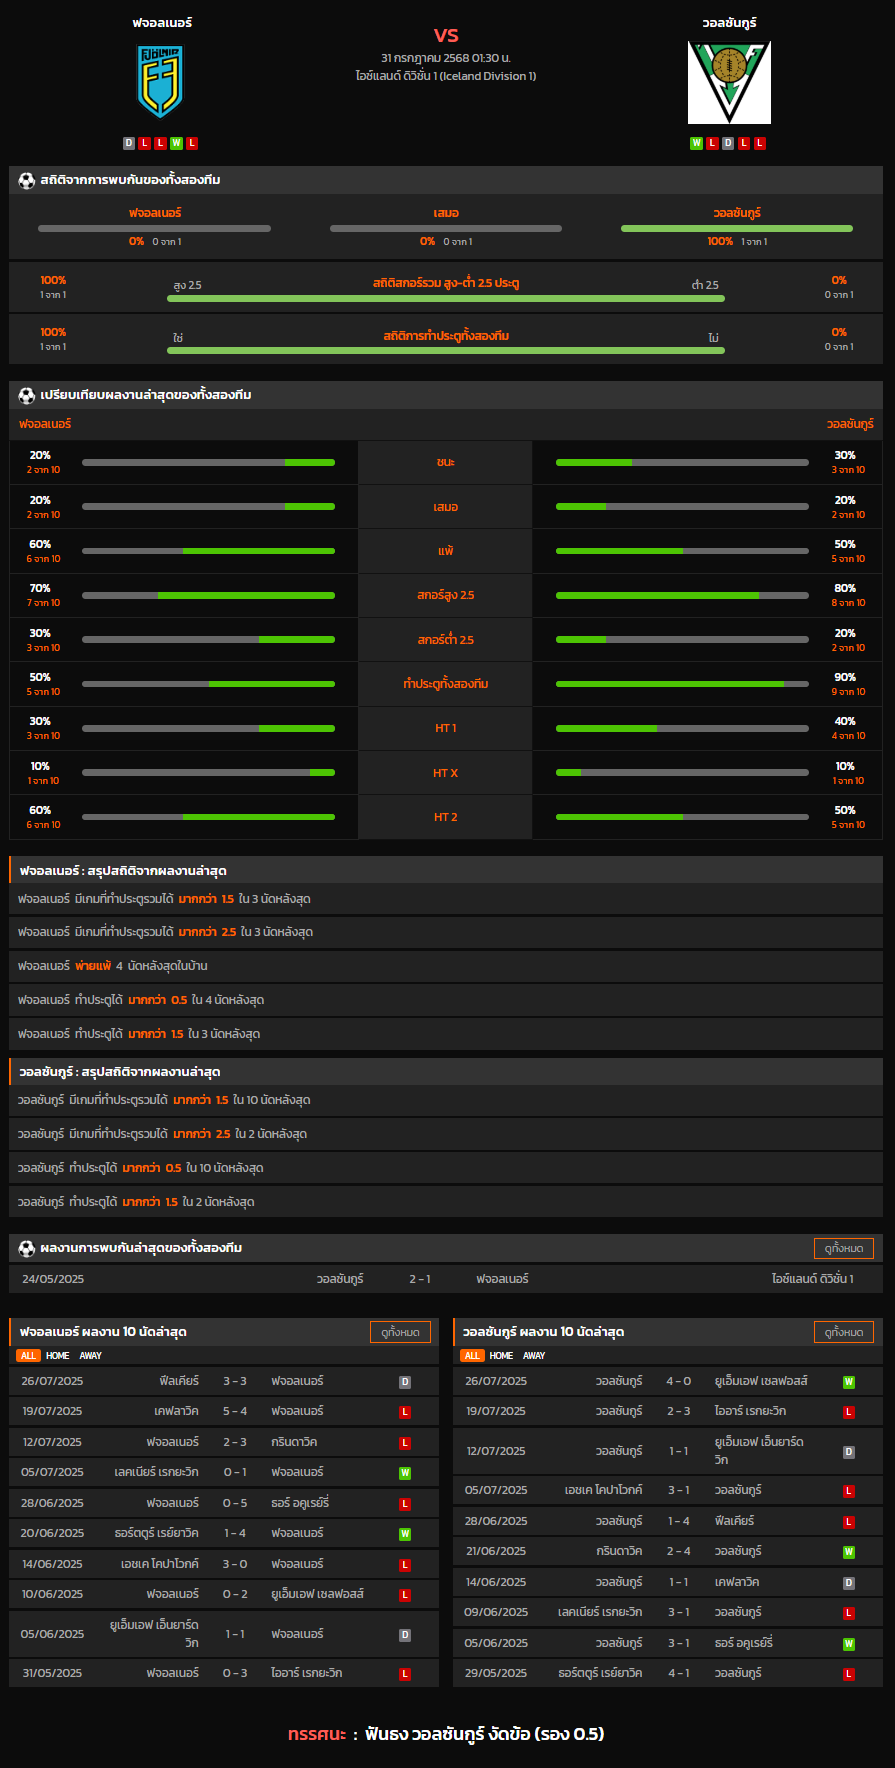Click ไอซ์แลนด์ ดิวิชั่น 1 league name in head-to-head row
The image size is (895, 1768).
pos(813,1279)
